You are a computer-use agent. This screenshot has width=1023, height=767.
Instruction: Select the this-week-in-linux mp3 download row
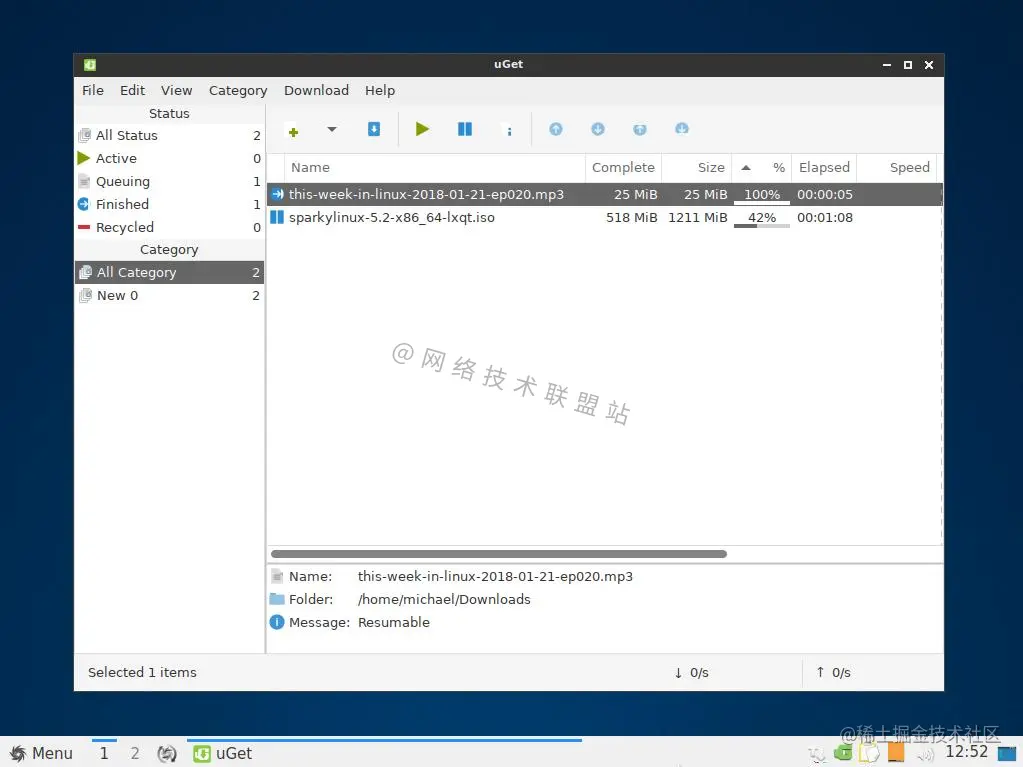tap(605, 194)
